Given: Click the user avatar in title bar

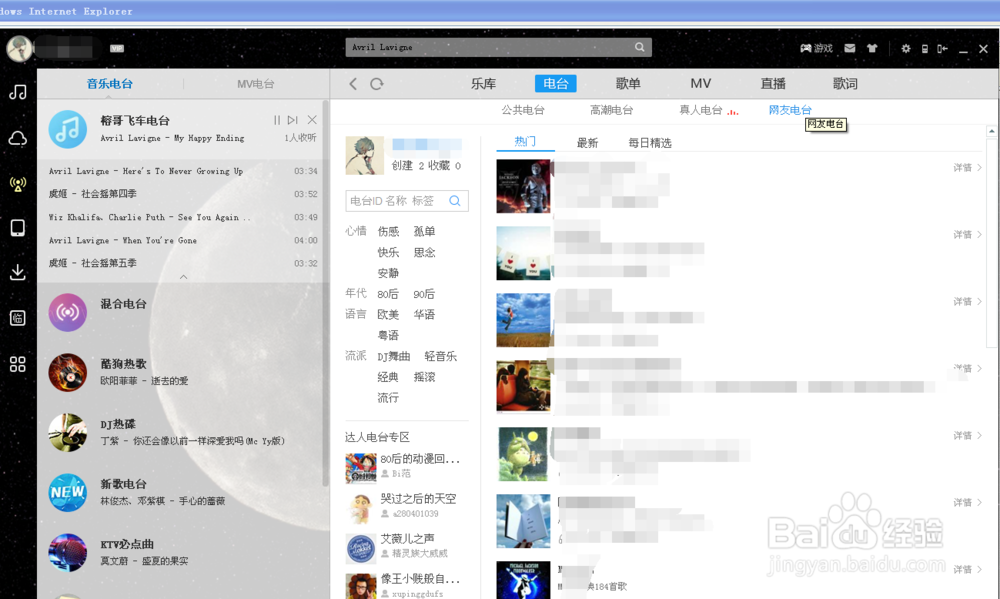Looking at the screenshot, I should 19,48.
